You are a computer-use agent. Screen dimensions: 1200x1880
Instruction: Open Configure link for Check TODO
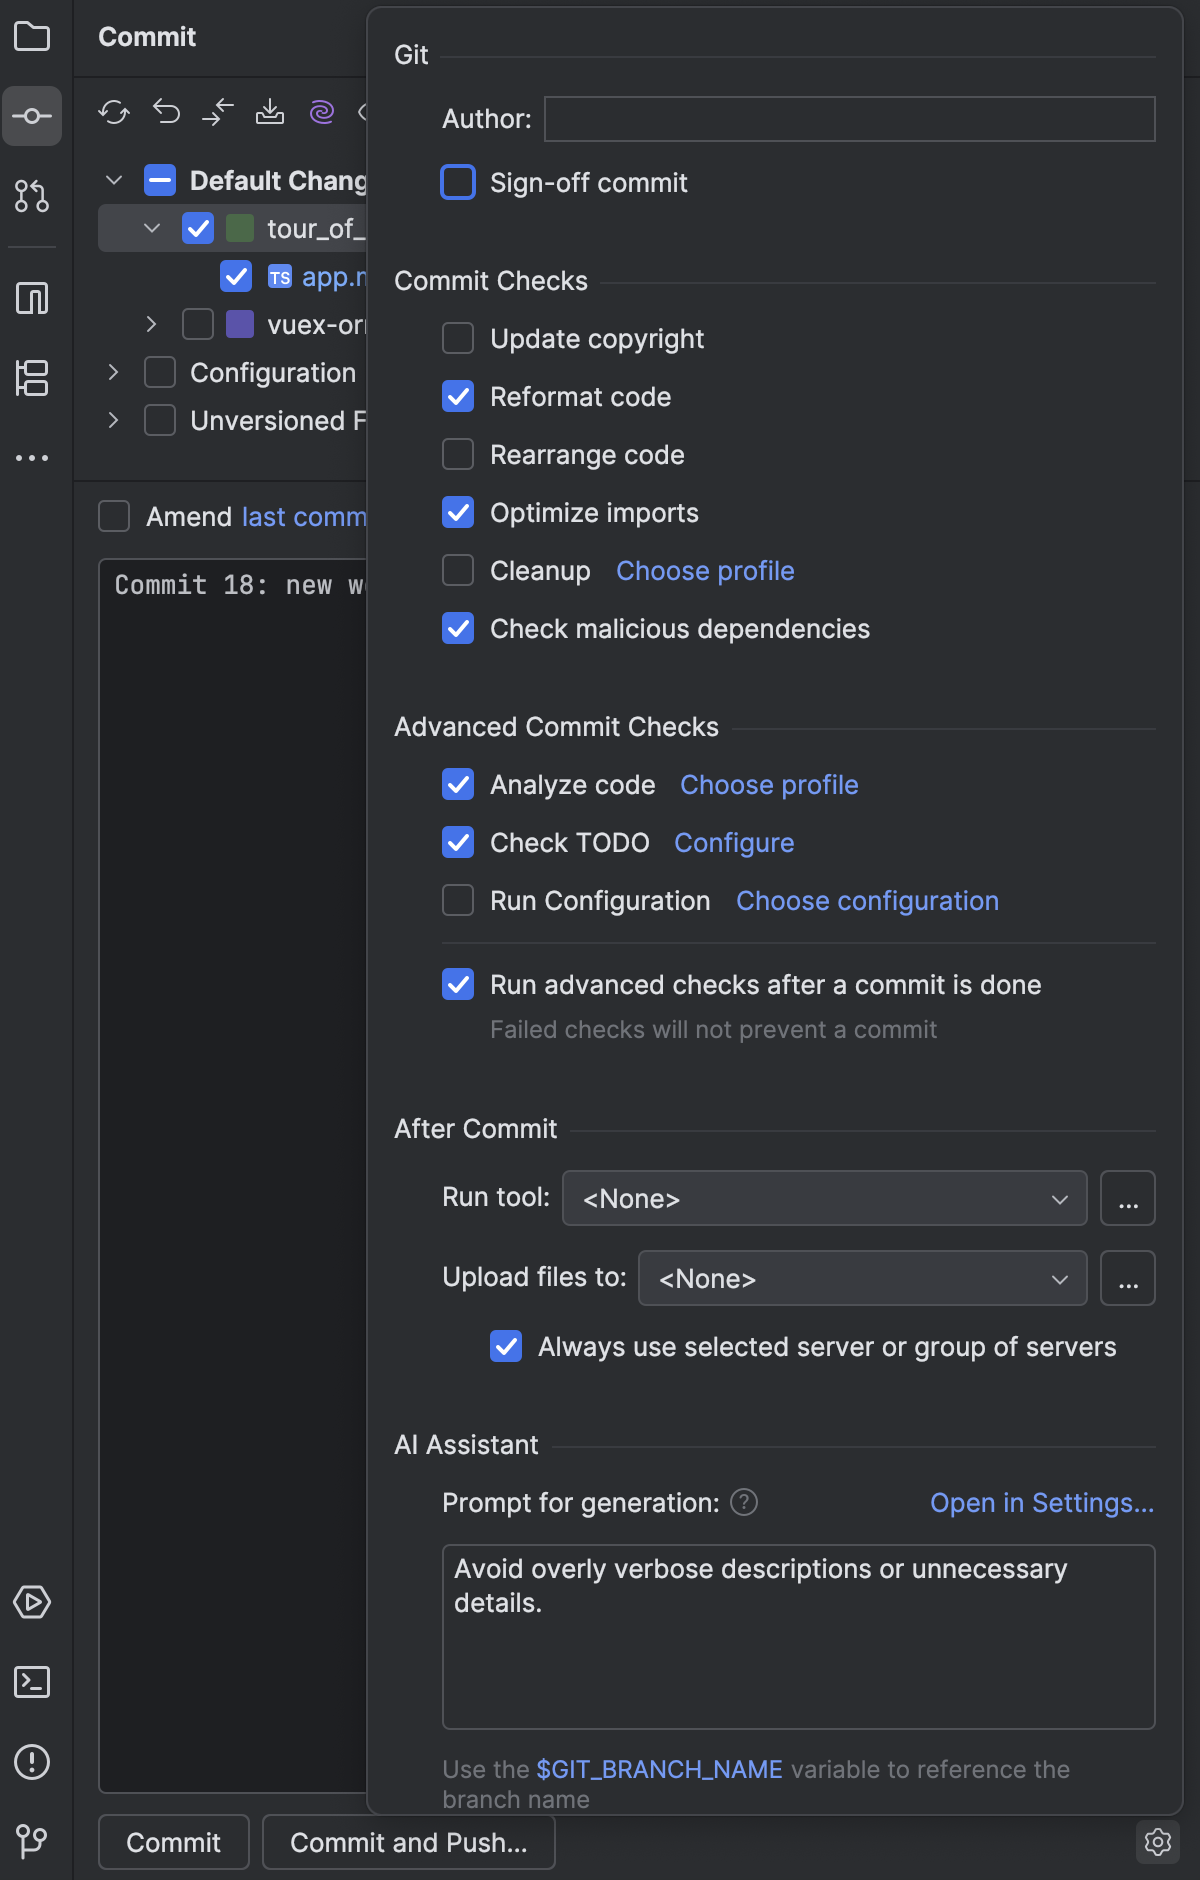coord(734,842)
